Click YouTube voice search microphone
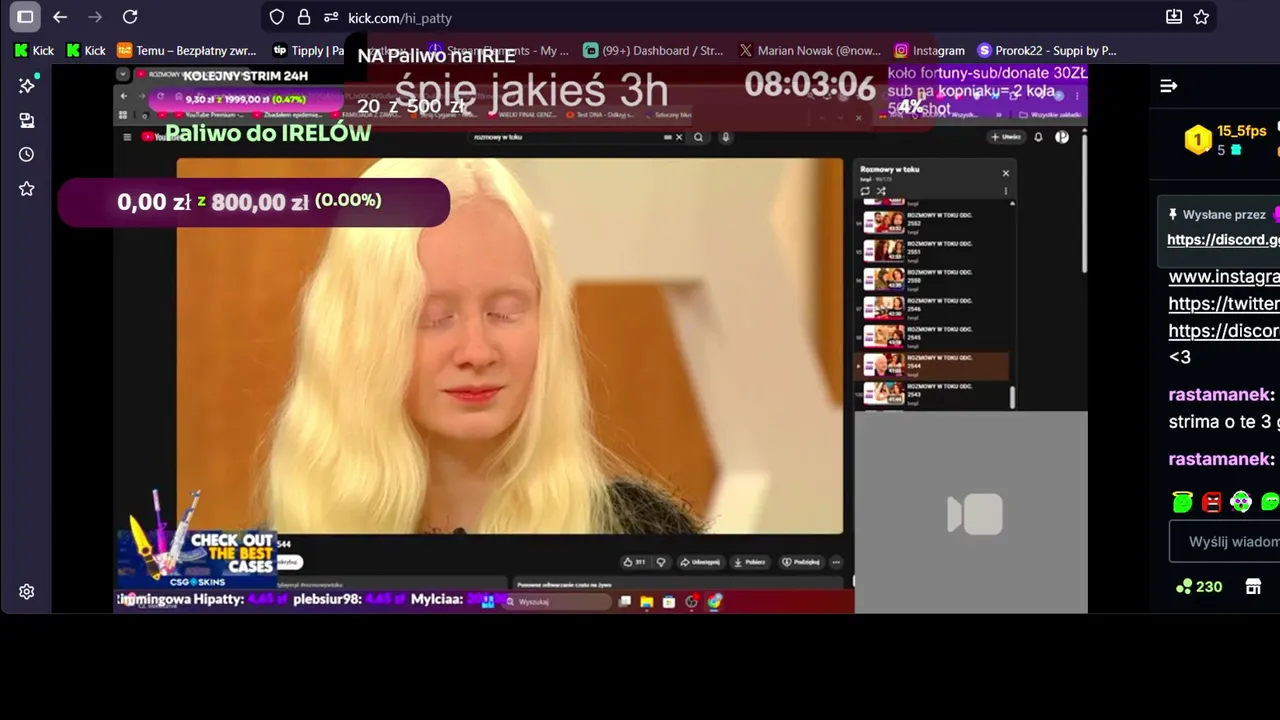This screenshot has height=720, width=1280. pyautogui.click(x=725, y=137)
